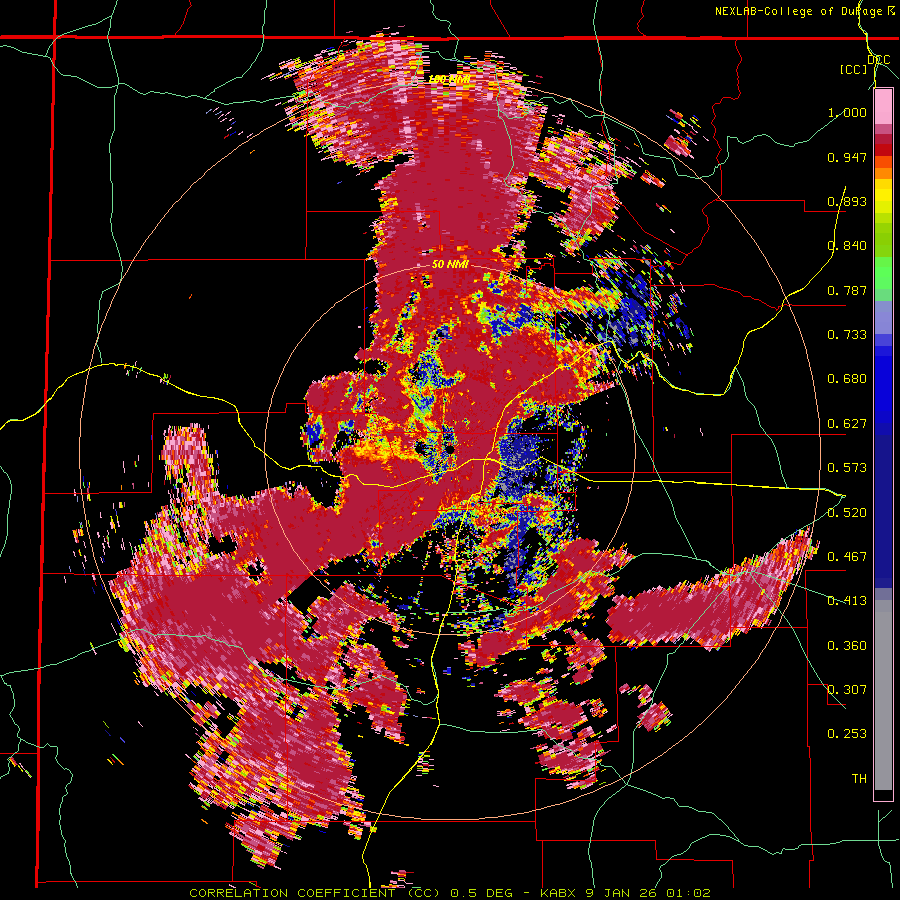Click the 50 NMI range ring label

451,265
